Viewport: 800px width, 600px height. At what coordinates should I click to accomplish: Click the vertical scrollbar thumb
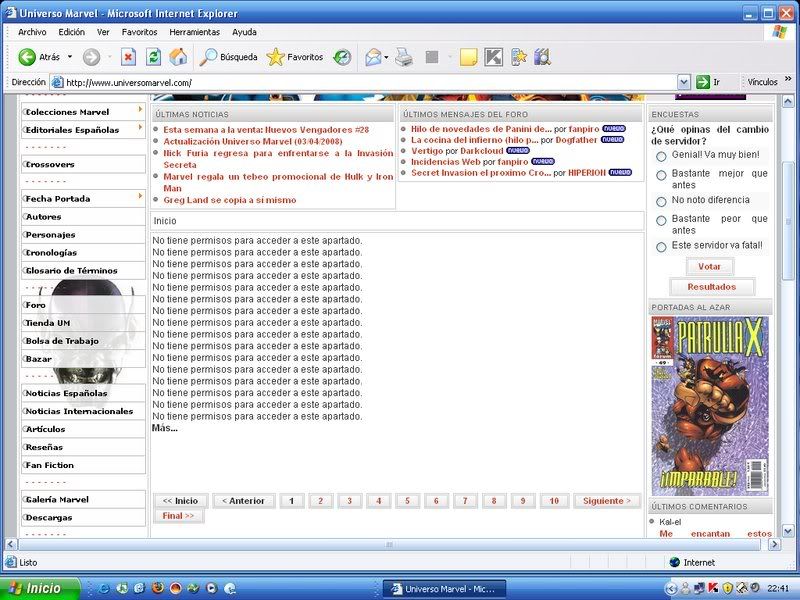788,221
